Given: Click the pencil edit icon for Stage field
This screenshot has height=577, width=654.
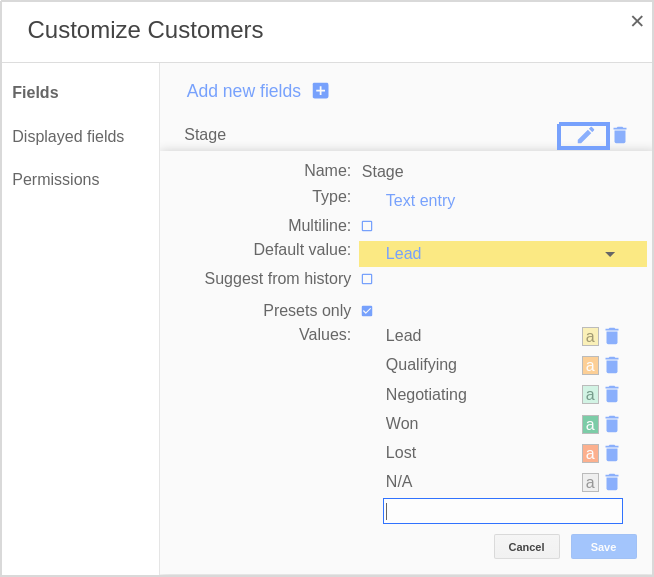Looking at the screenshot, I should coord(584,136).
